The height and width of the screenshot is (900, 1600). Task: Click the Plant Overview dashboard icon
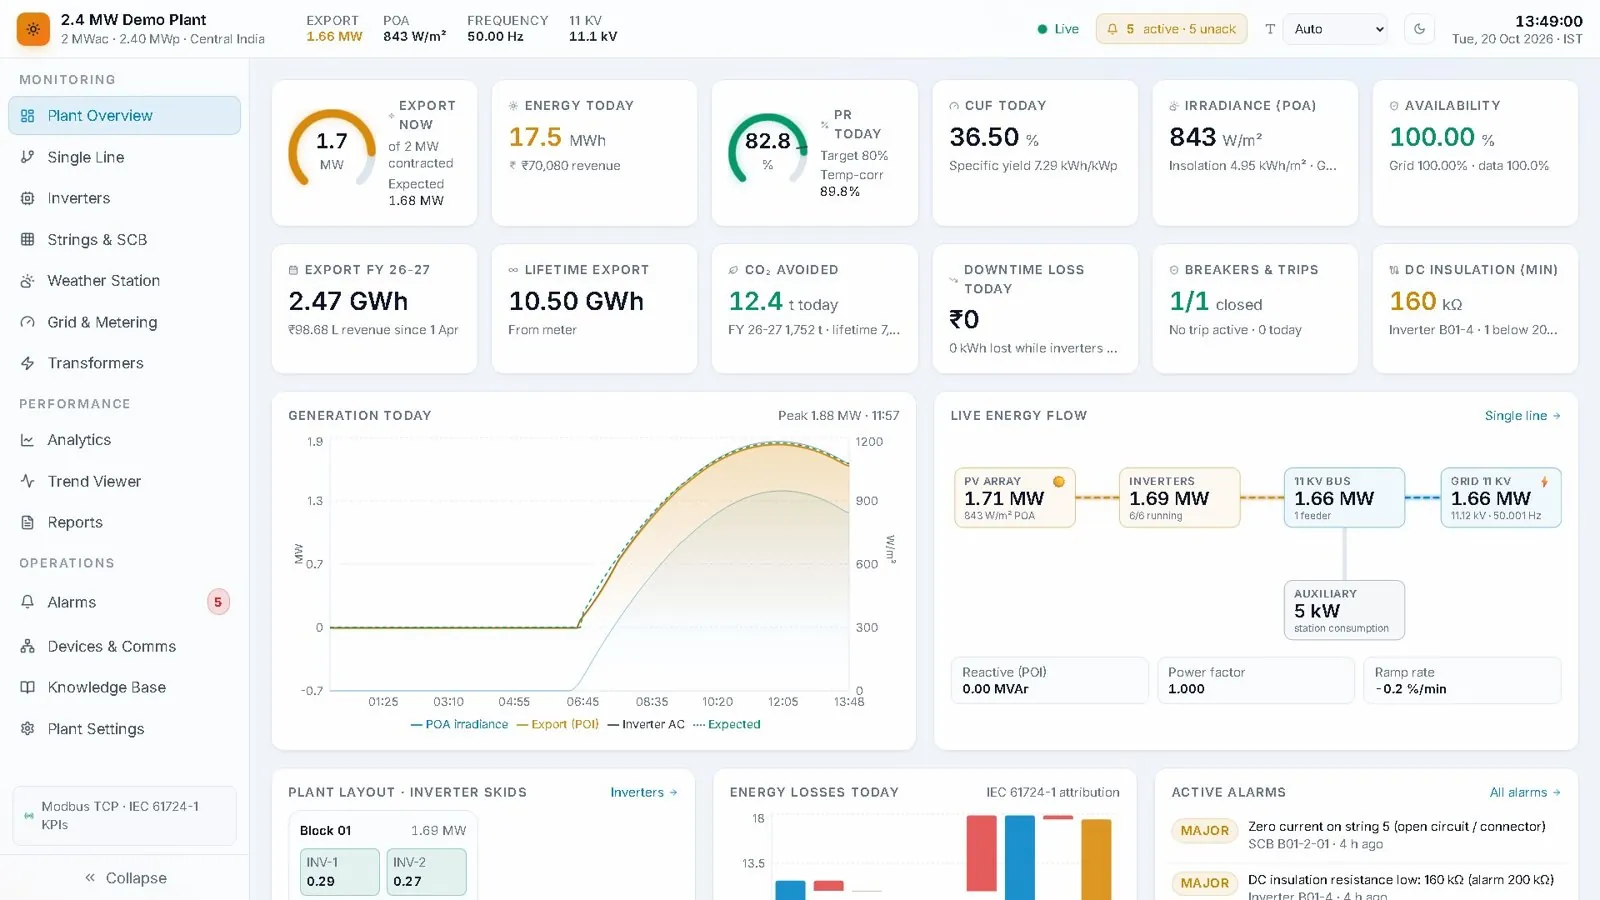tap(28, 115)
